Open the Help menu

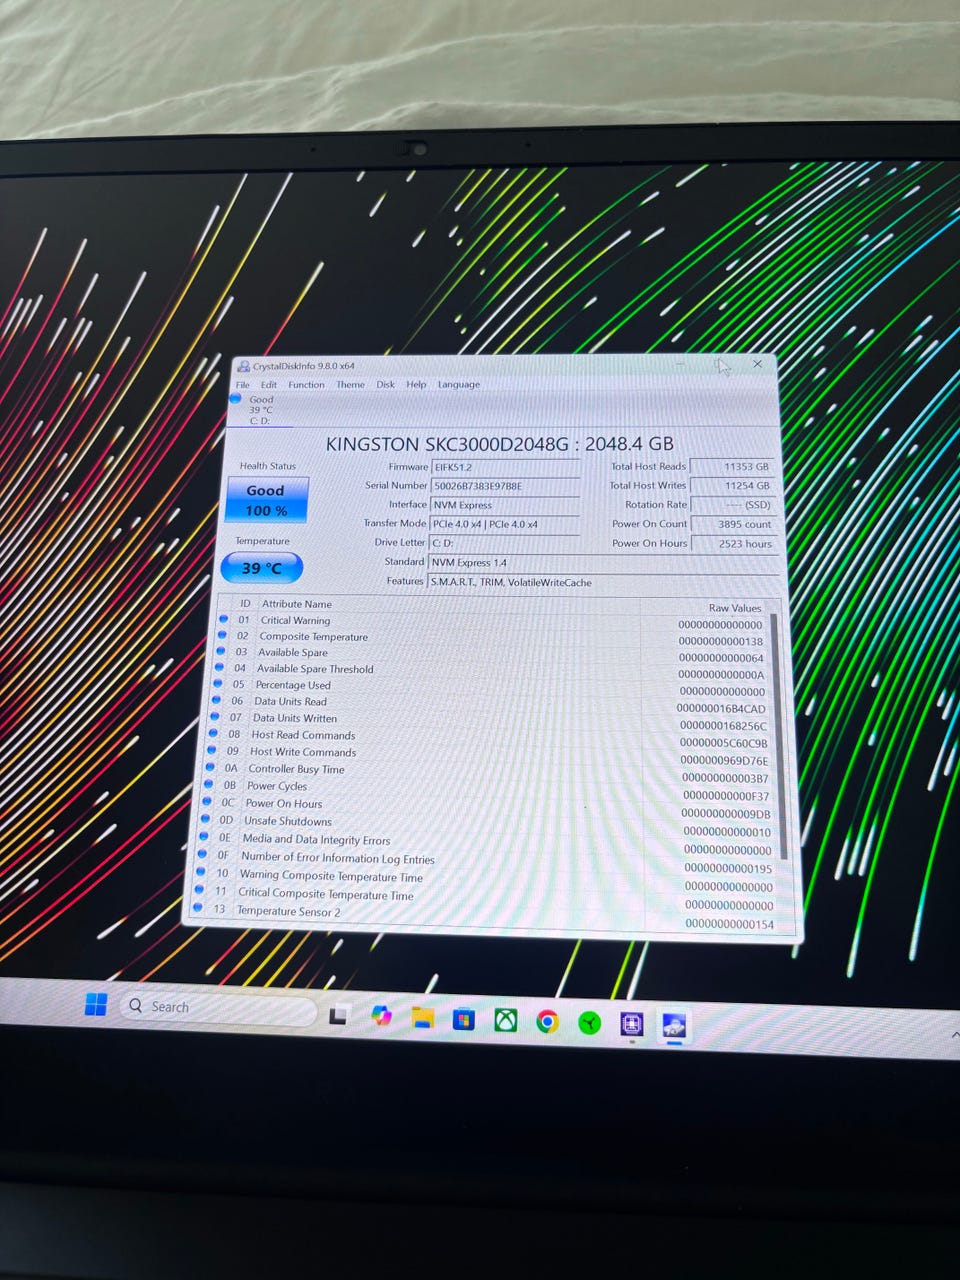(416, 384)
